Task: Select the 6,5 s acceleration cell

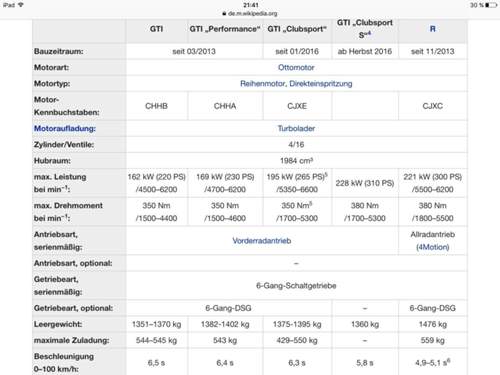Action: coord(156,363)
